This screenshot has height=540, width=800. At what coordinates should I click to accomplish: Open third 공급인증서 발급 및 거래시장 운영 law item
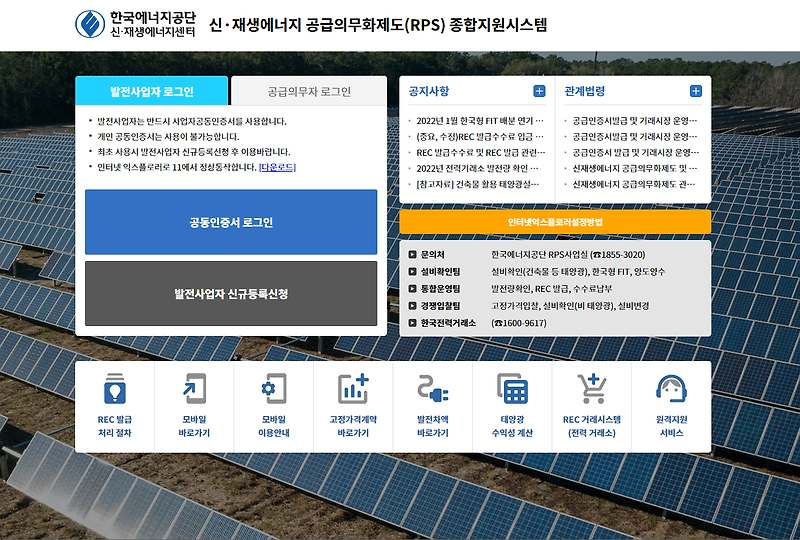click(635, 153)
